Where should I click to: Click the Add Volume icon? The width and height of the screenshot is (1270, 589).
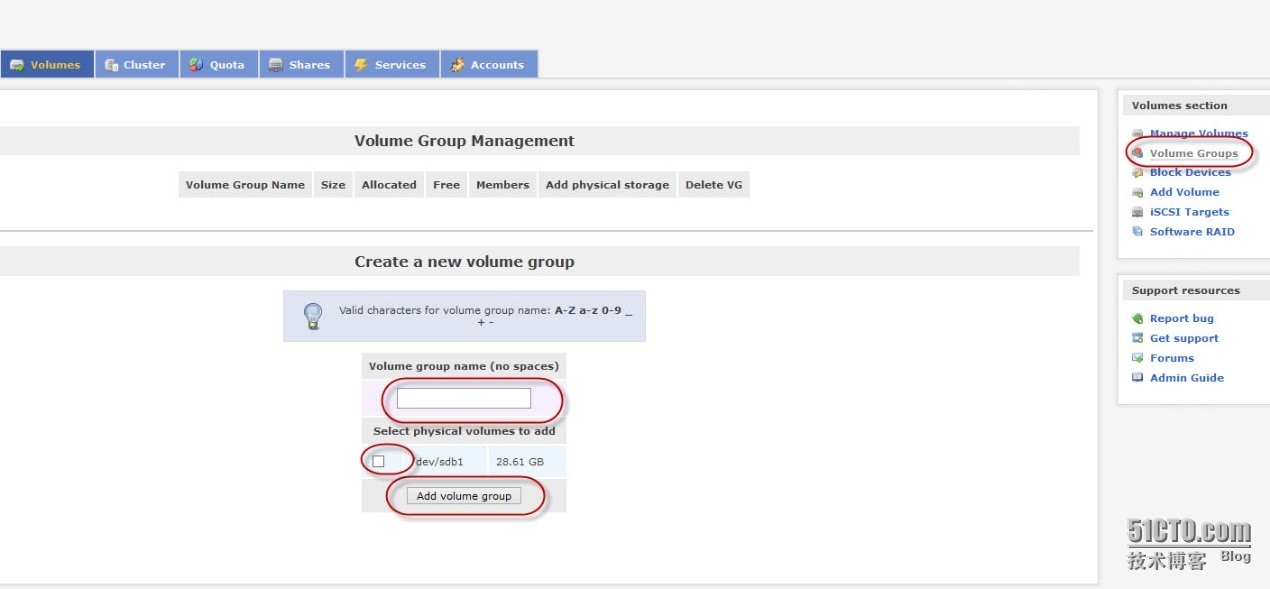click(1137, 192)
